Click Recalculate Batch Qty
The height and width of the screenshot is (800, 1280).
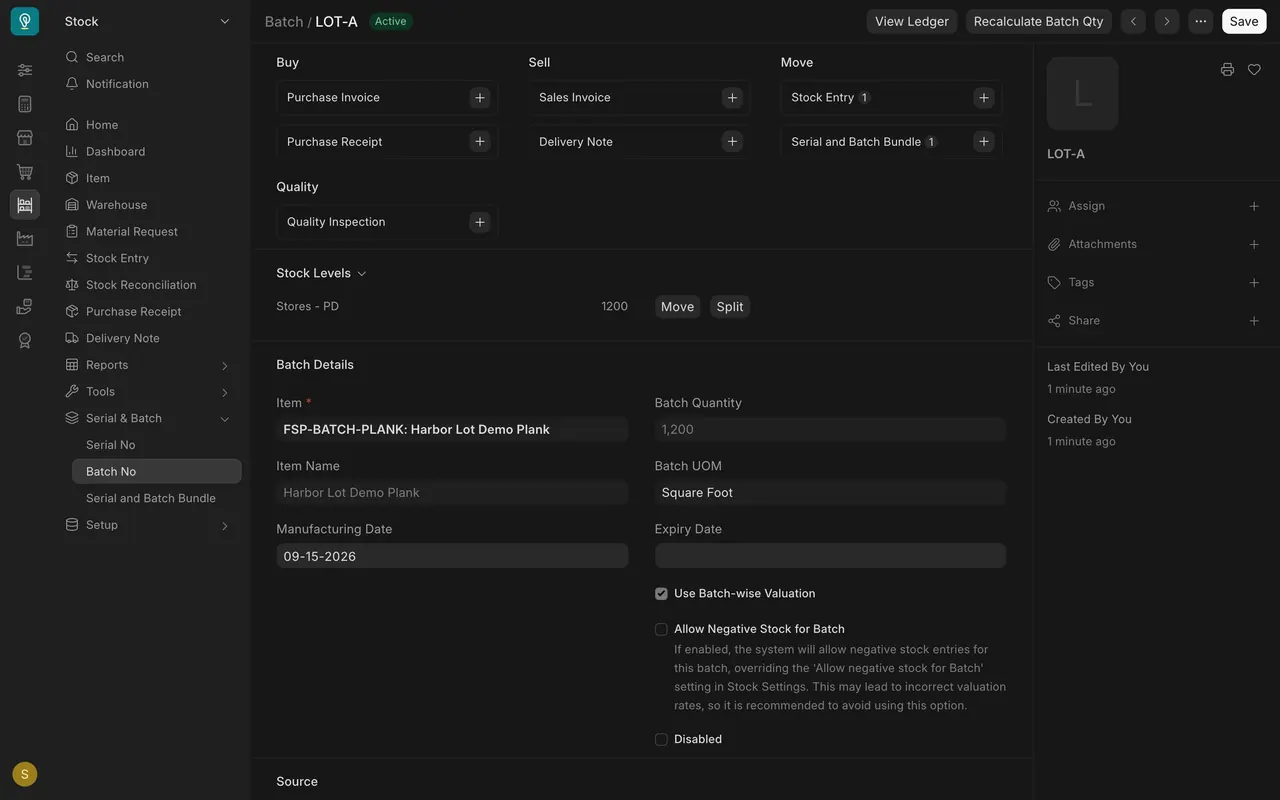[x=1039, y=21]
